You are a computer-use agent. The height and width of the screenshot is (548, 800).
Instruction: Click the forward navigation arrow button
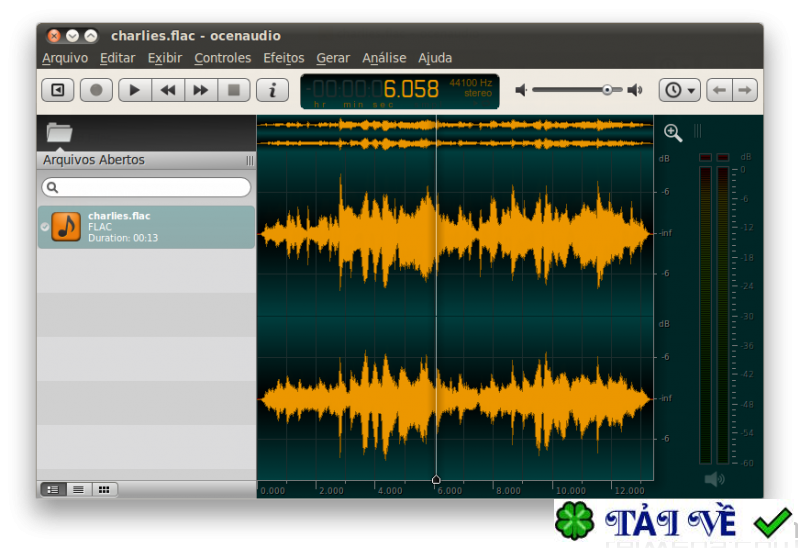[744, 90]
